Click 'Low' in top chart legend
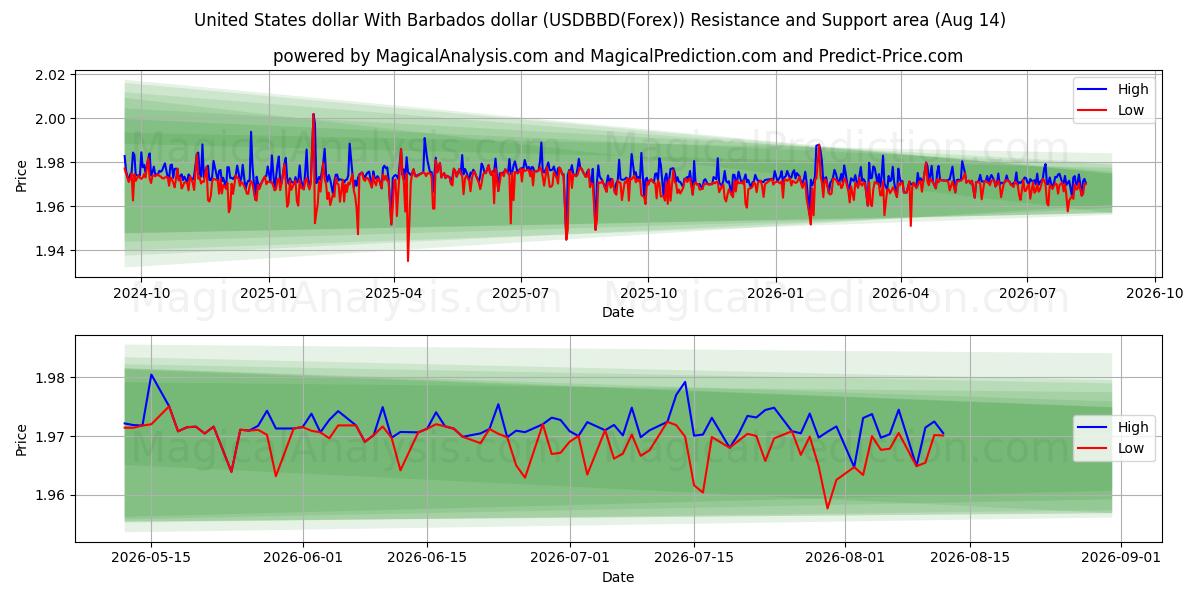 1131,110
